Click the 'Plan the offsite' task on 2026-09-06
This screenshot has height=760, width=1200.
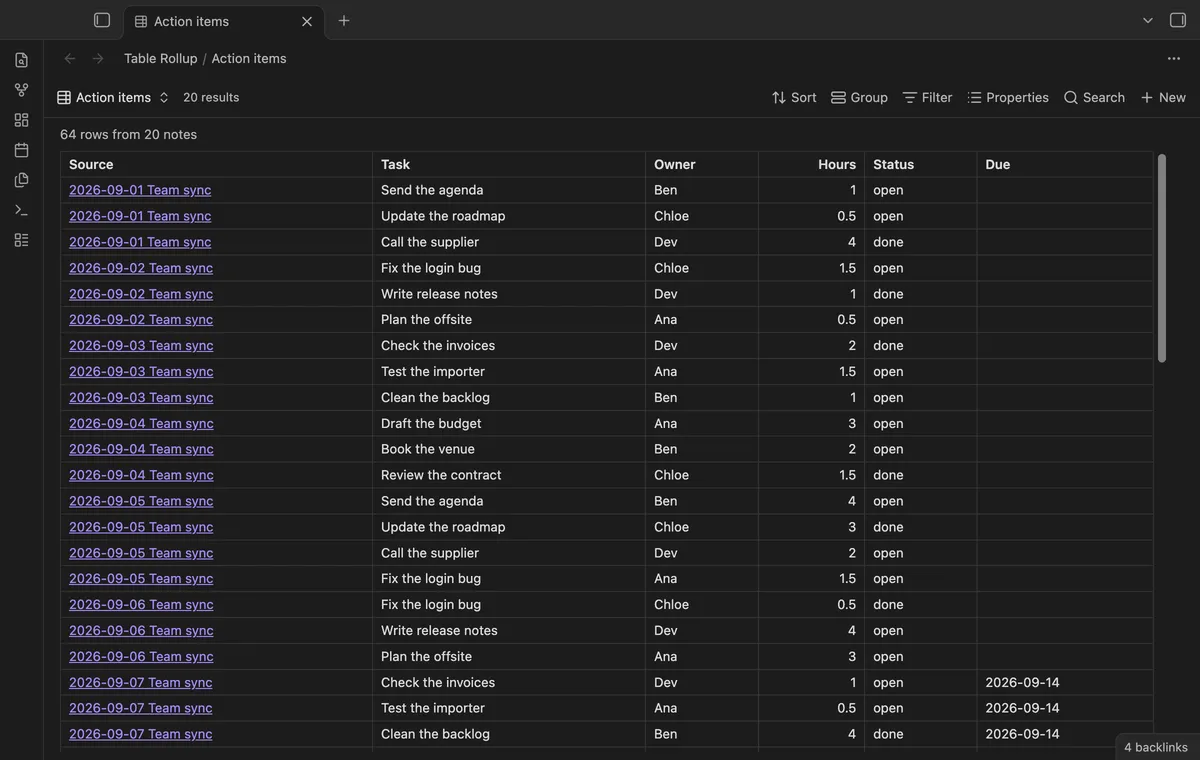click(x=426, y=656)
